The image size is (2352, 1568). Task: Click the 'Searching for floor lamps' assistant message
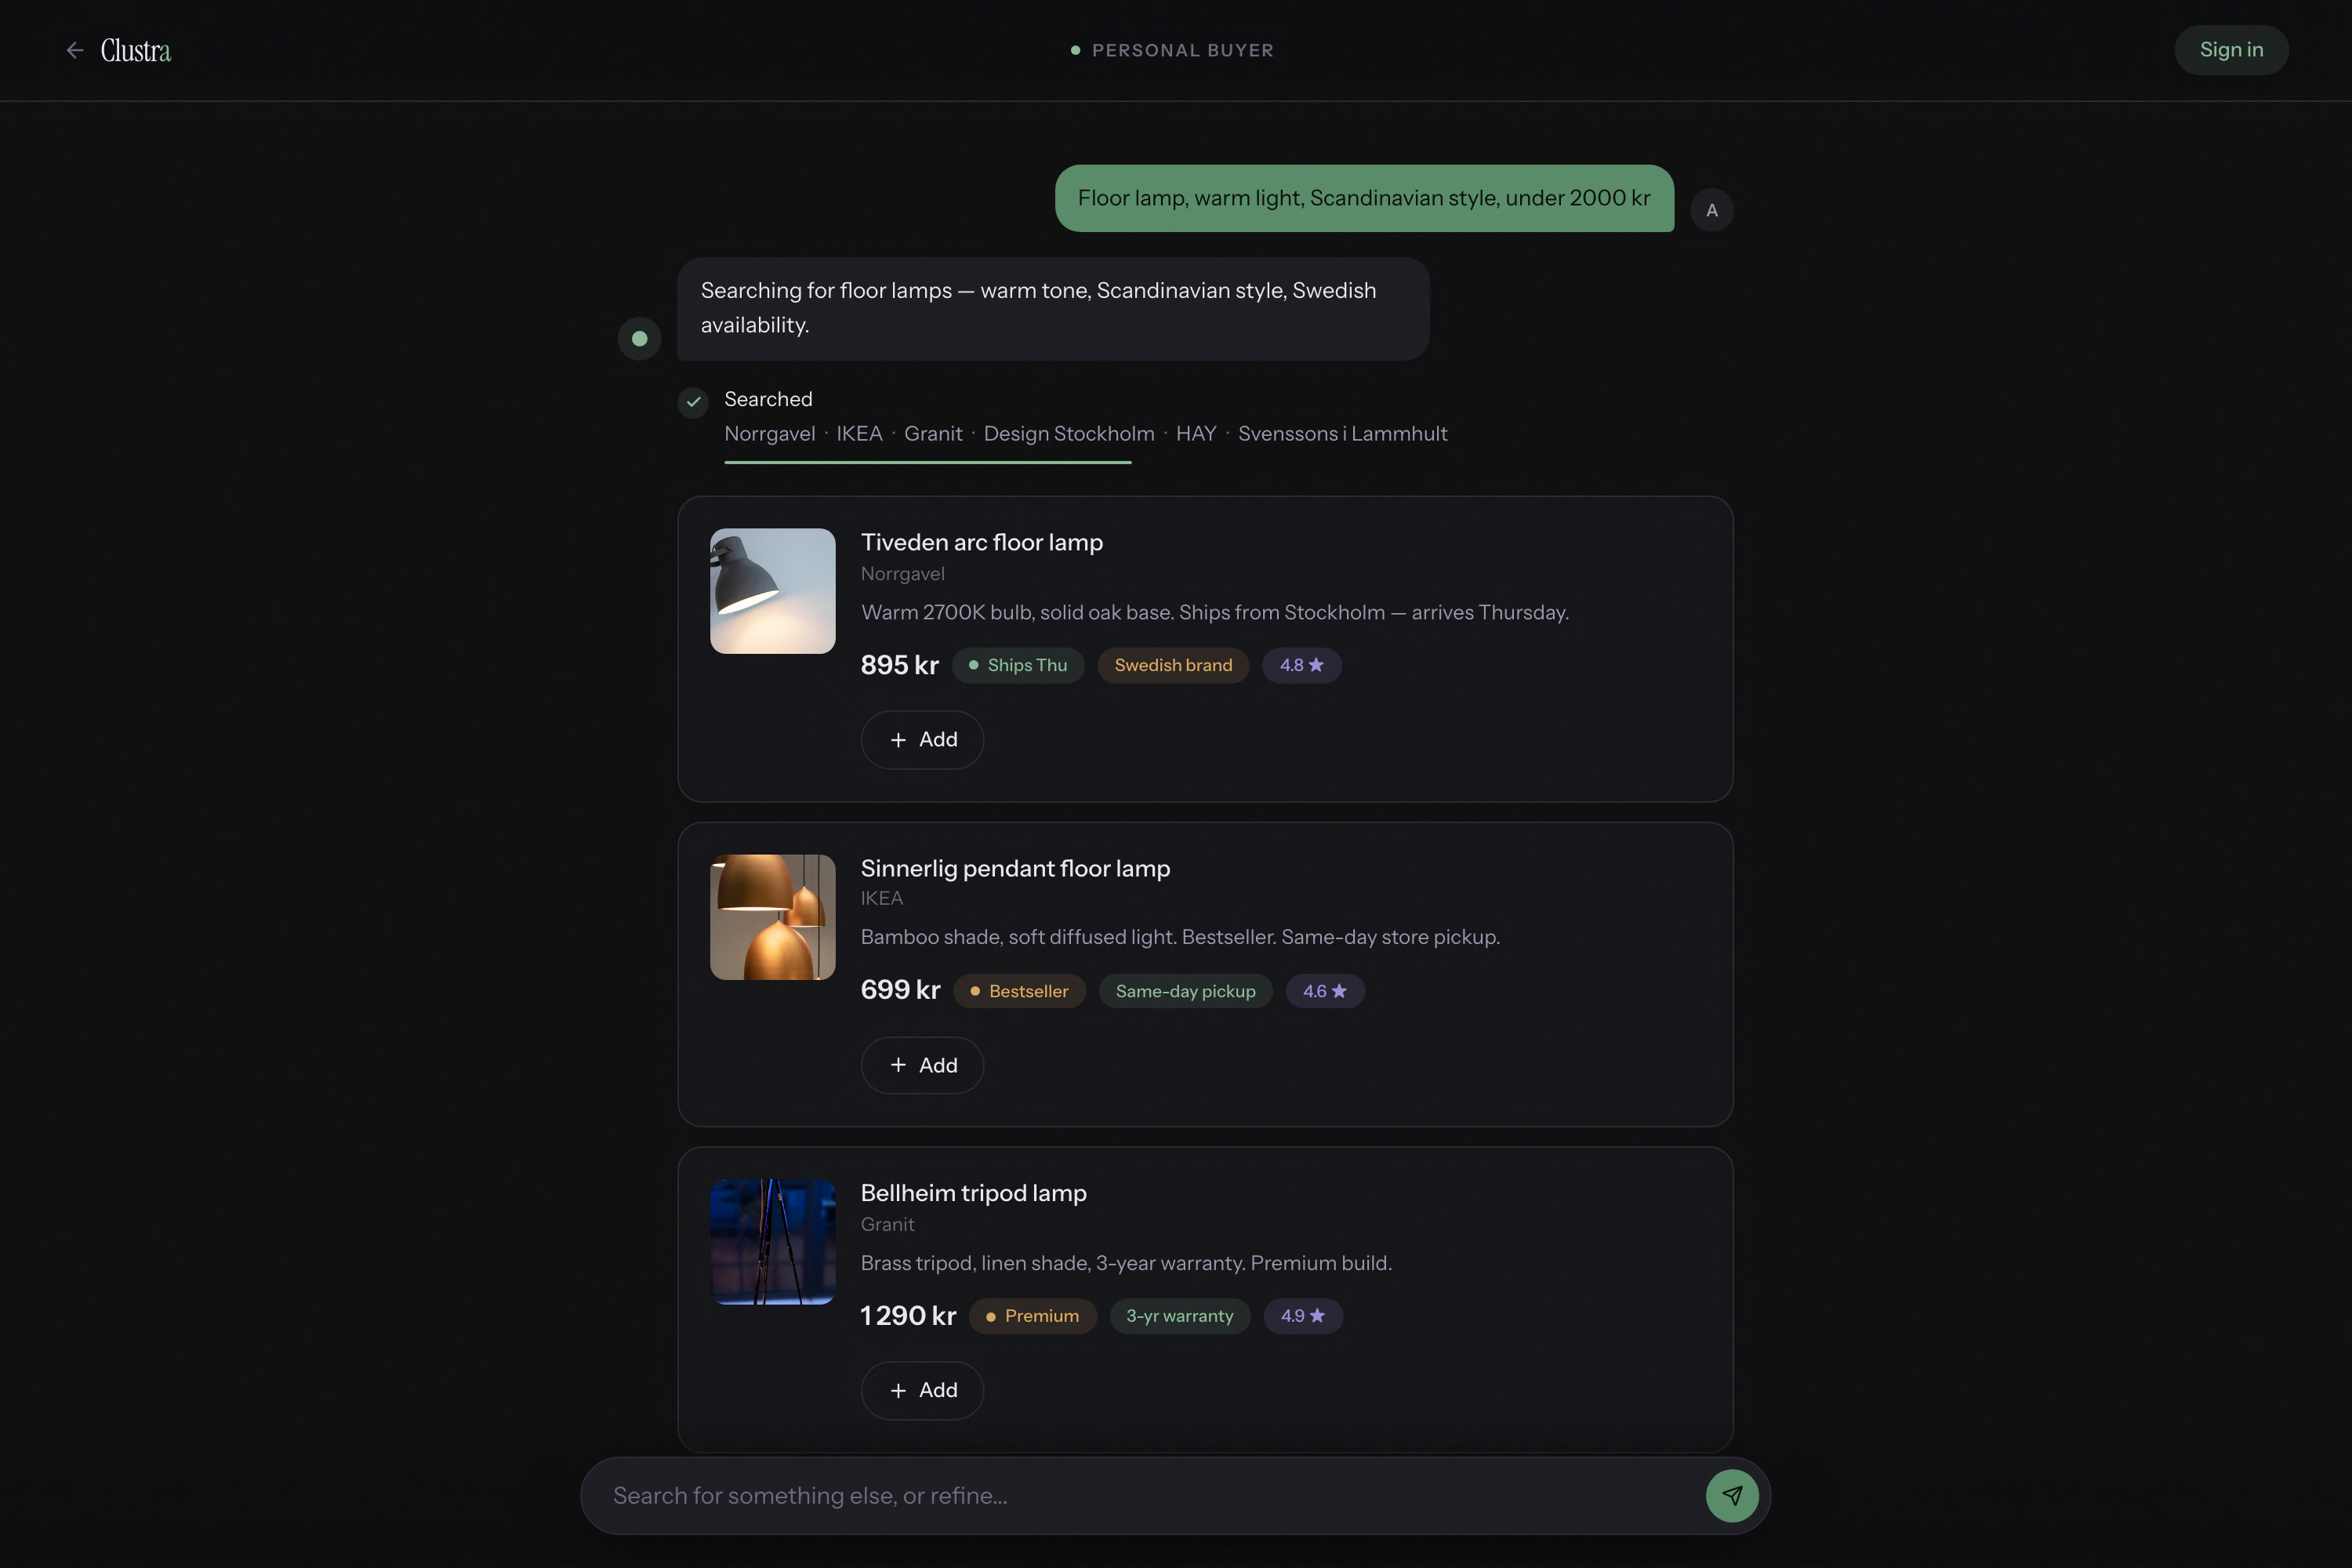[1053, 308]
